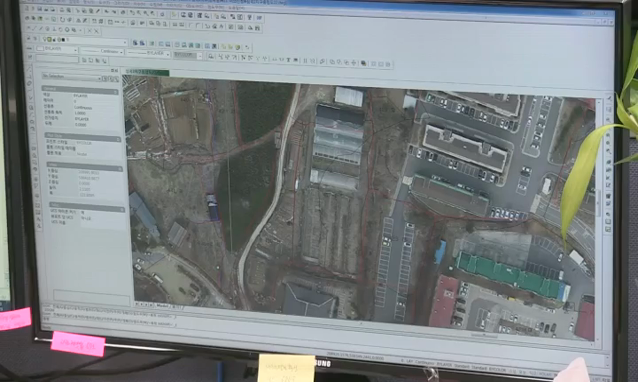Click the second X icon on the snap toolbar

96,31
